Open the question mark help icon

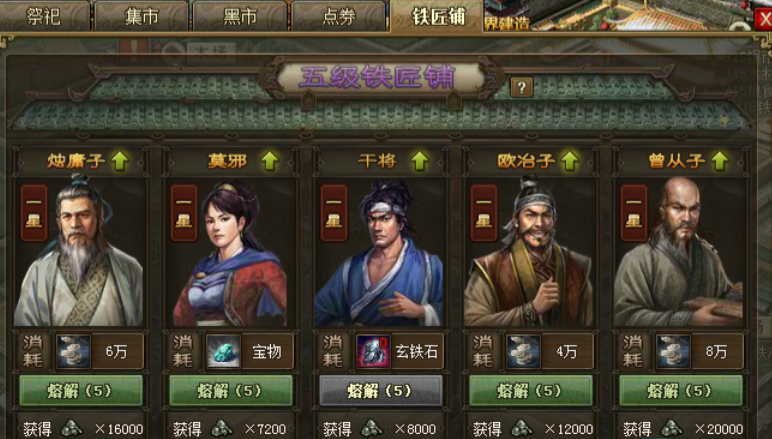point(522,88)
